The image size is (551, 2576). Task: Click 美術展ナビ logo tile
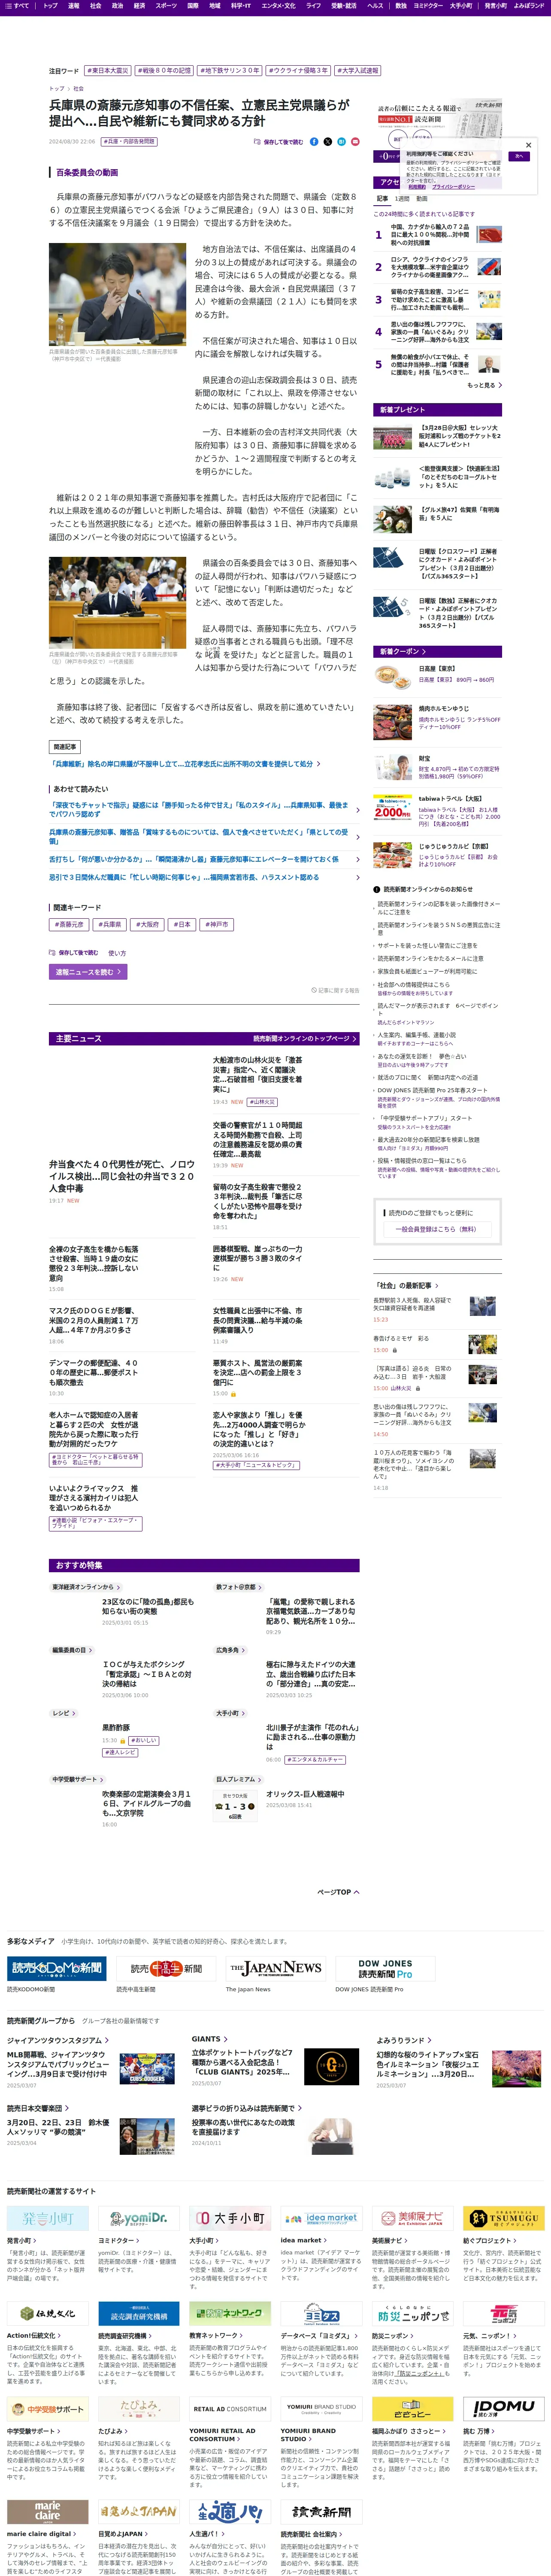[412, 2219]
